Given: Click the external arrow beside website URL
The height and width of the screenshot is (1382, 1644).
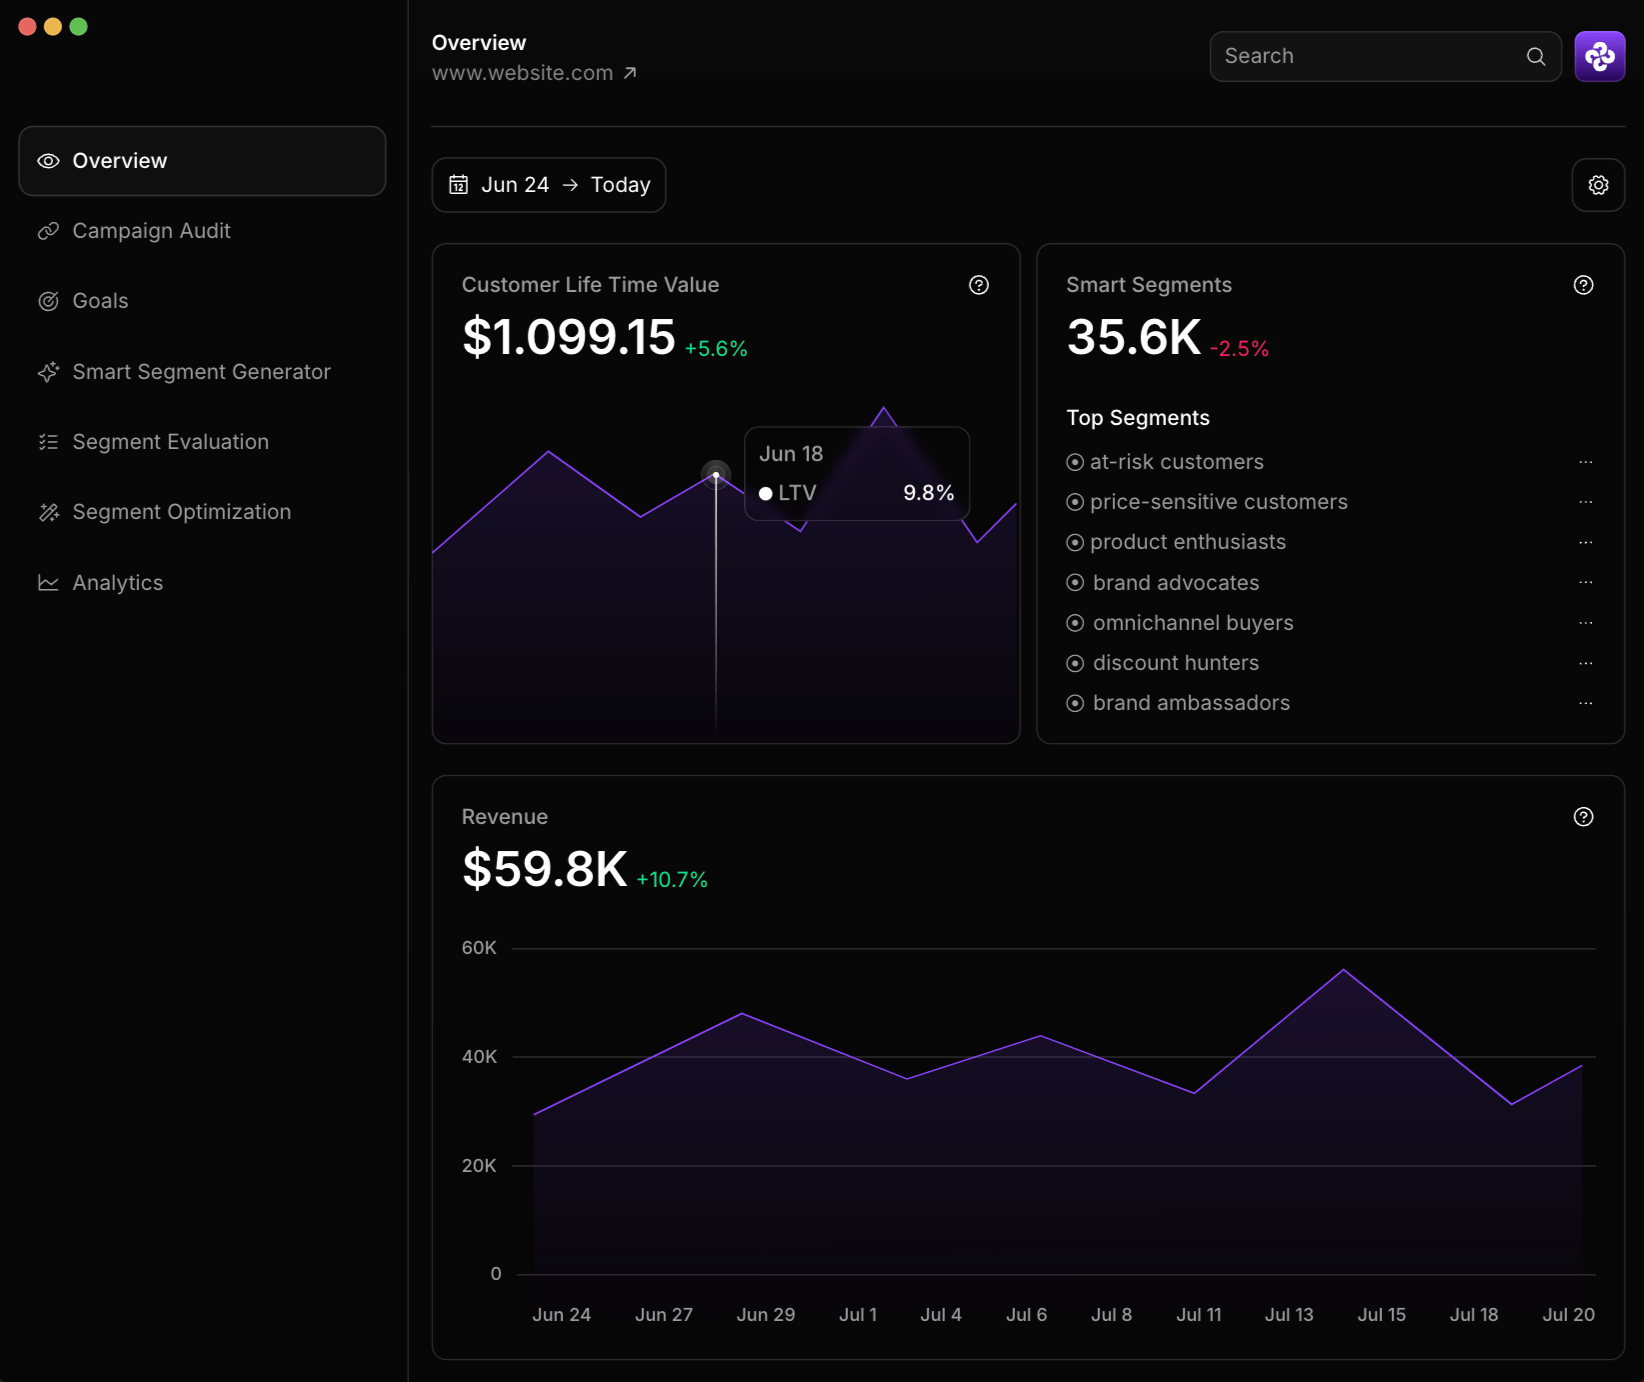Looking at the screenshot, I should [x=630, y=73].
